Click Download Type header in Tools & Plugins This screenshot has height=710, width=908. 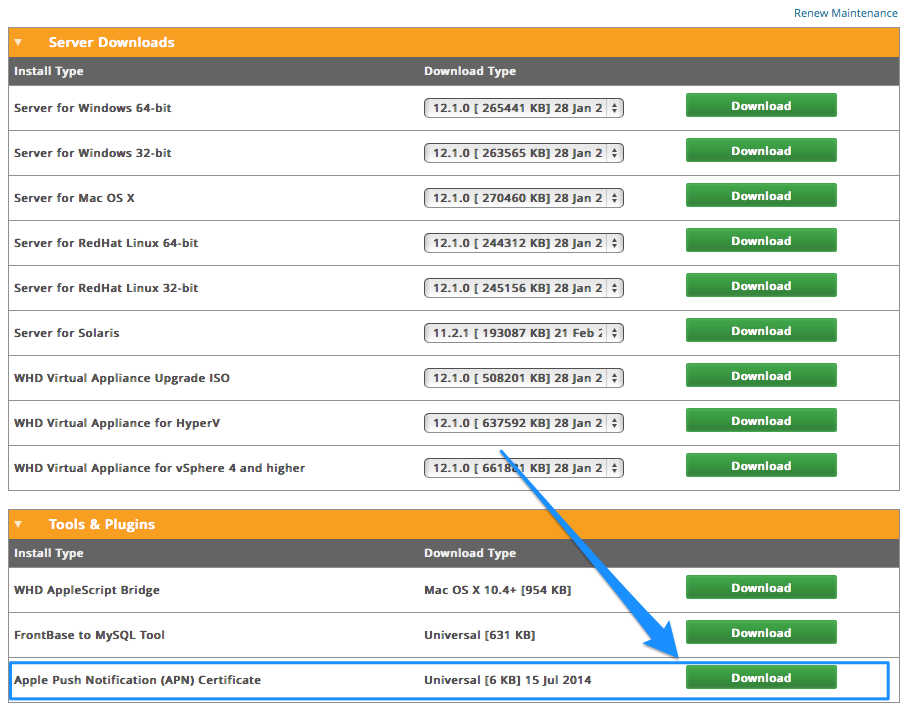pos(470,553)
